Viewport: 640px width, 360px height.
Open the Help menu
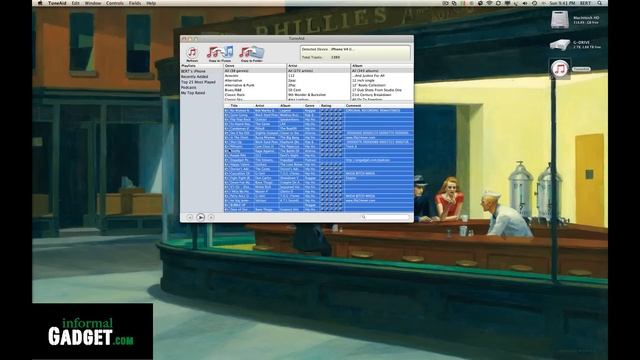pyautogui.click(x=151, y=3)
